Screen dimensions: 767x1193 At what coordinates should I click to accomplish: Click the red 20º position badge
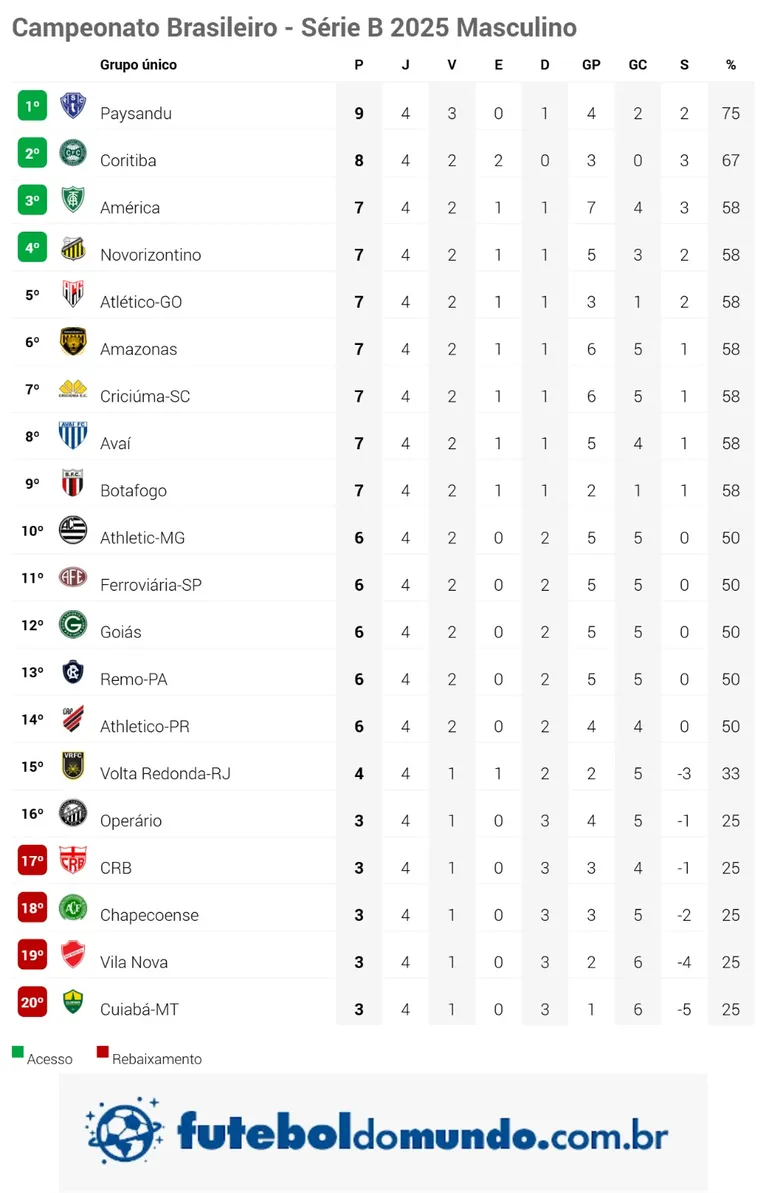[x=32, y=1002]
